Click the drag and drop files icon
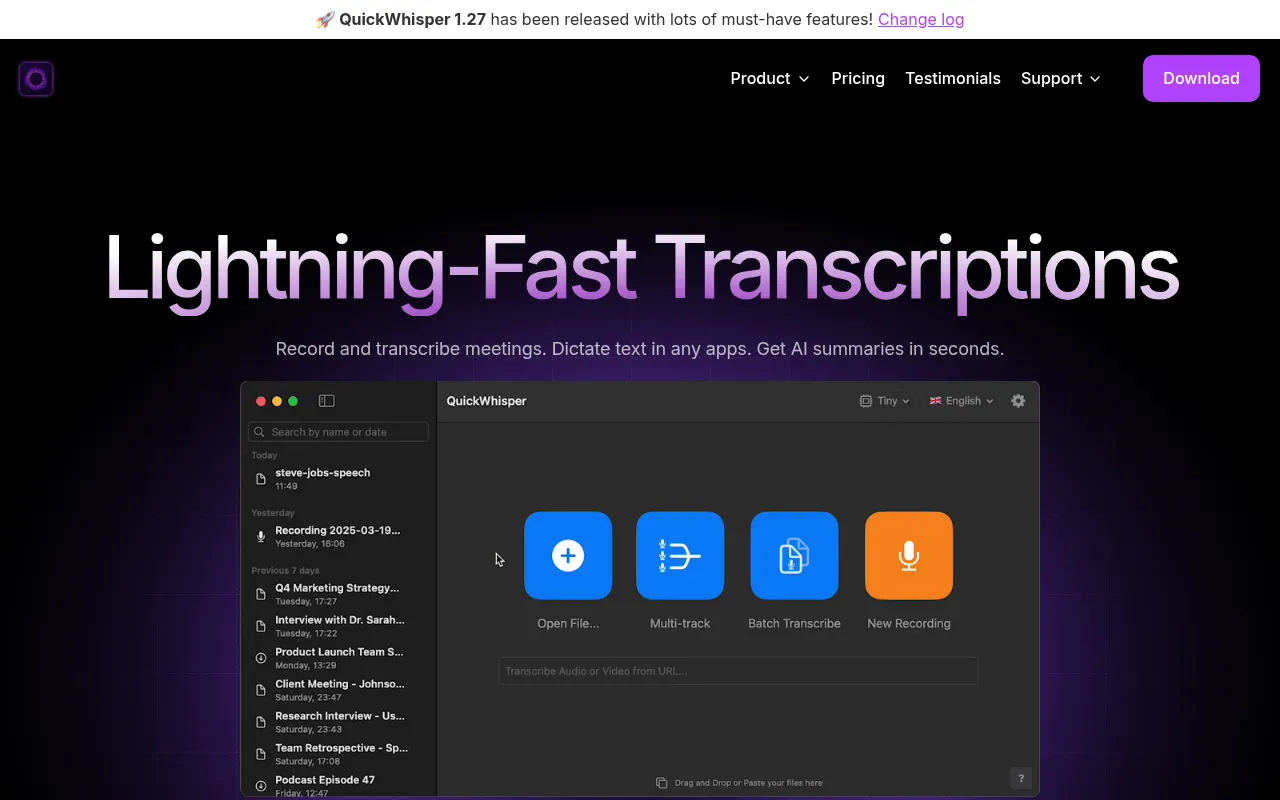1280x800 pixels. 661,783
